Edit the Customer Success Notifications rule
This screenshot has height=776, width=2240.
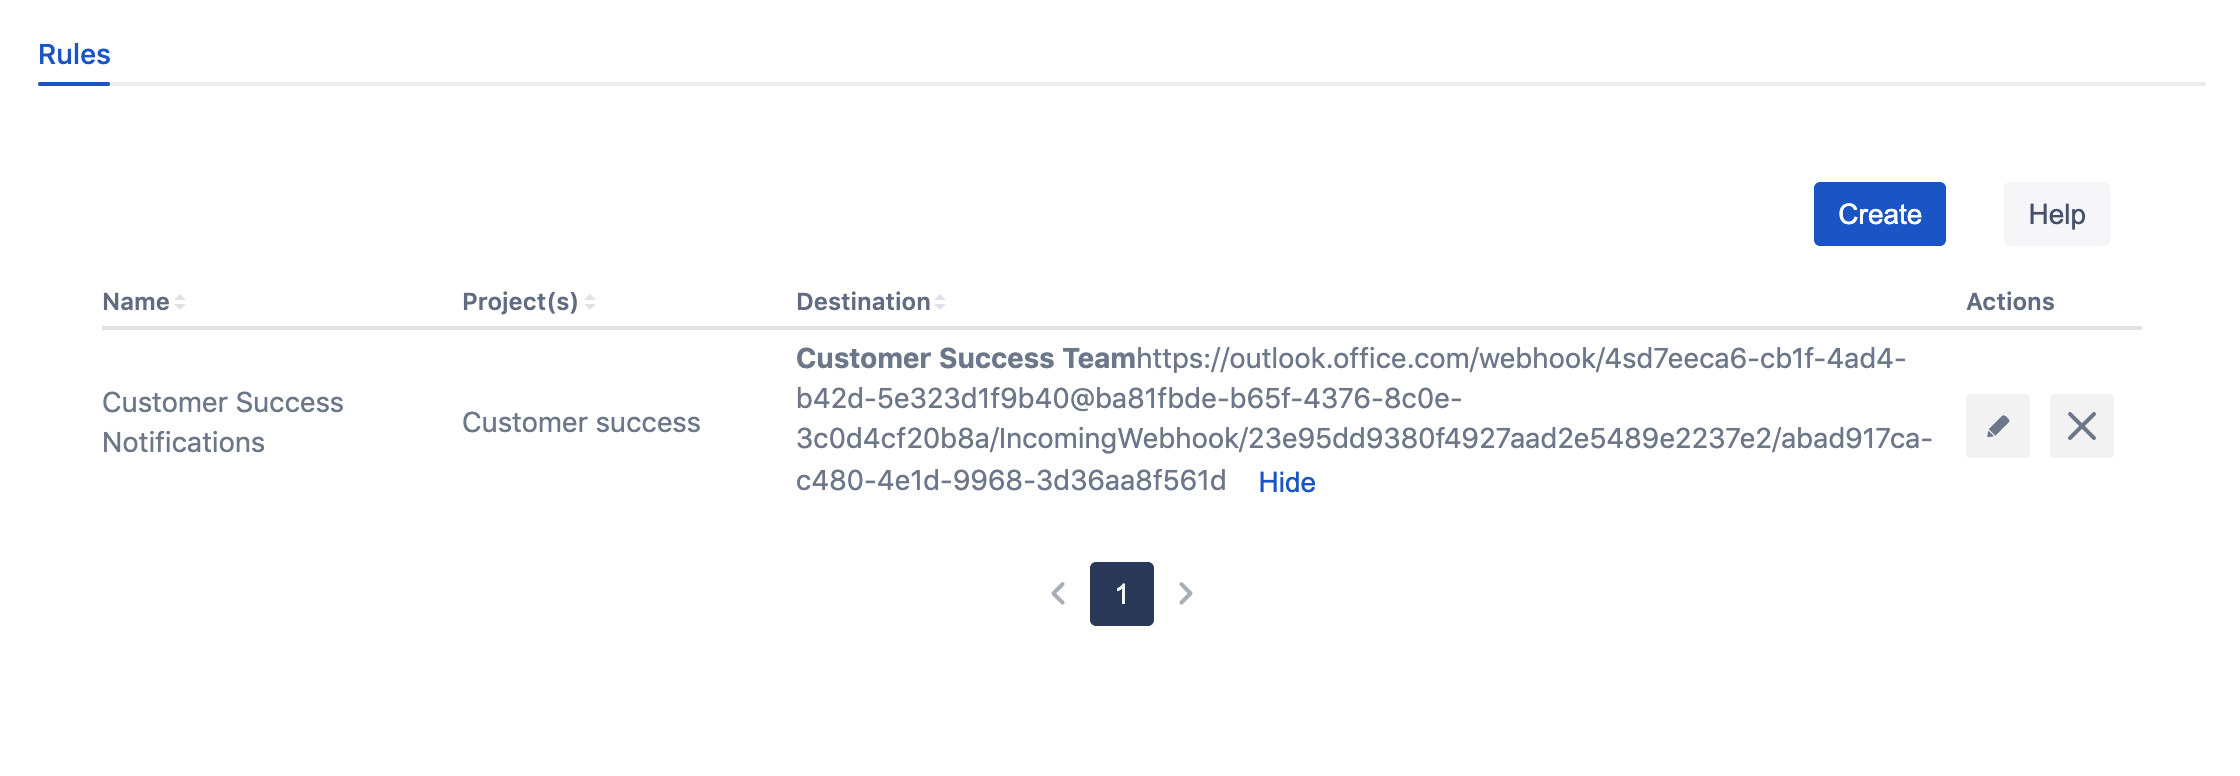point(1997,426)
